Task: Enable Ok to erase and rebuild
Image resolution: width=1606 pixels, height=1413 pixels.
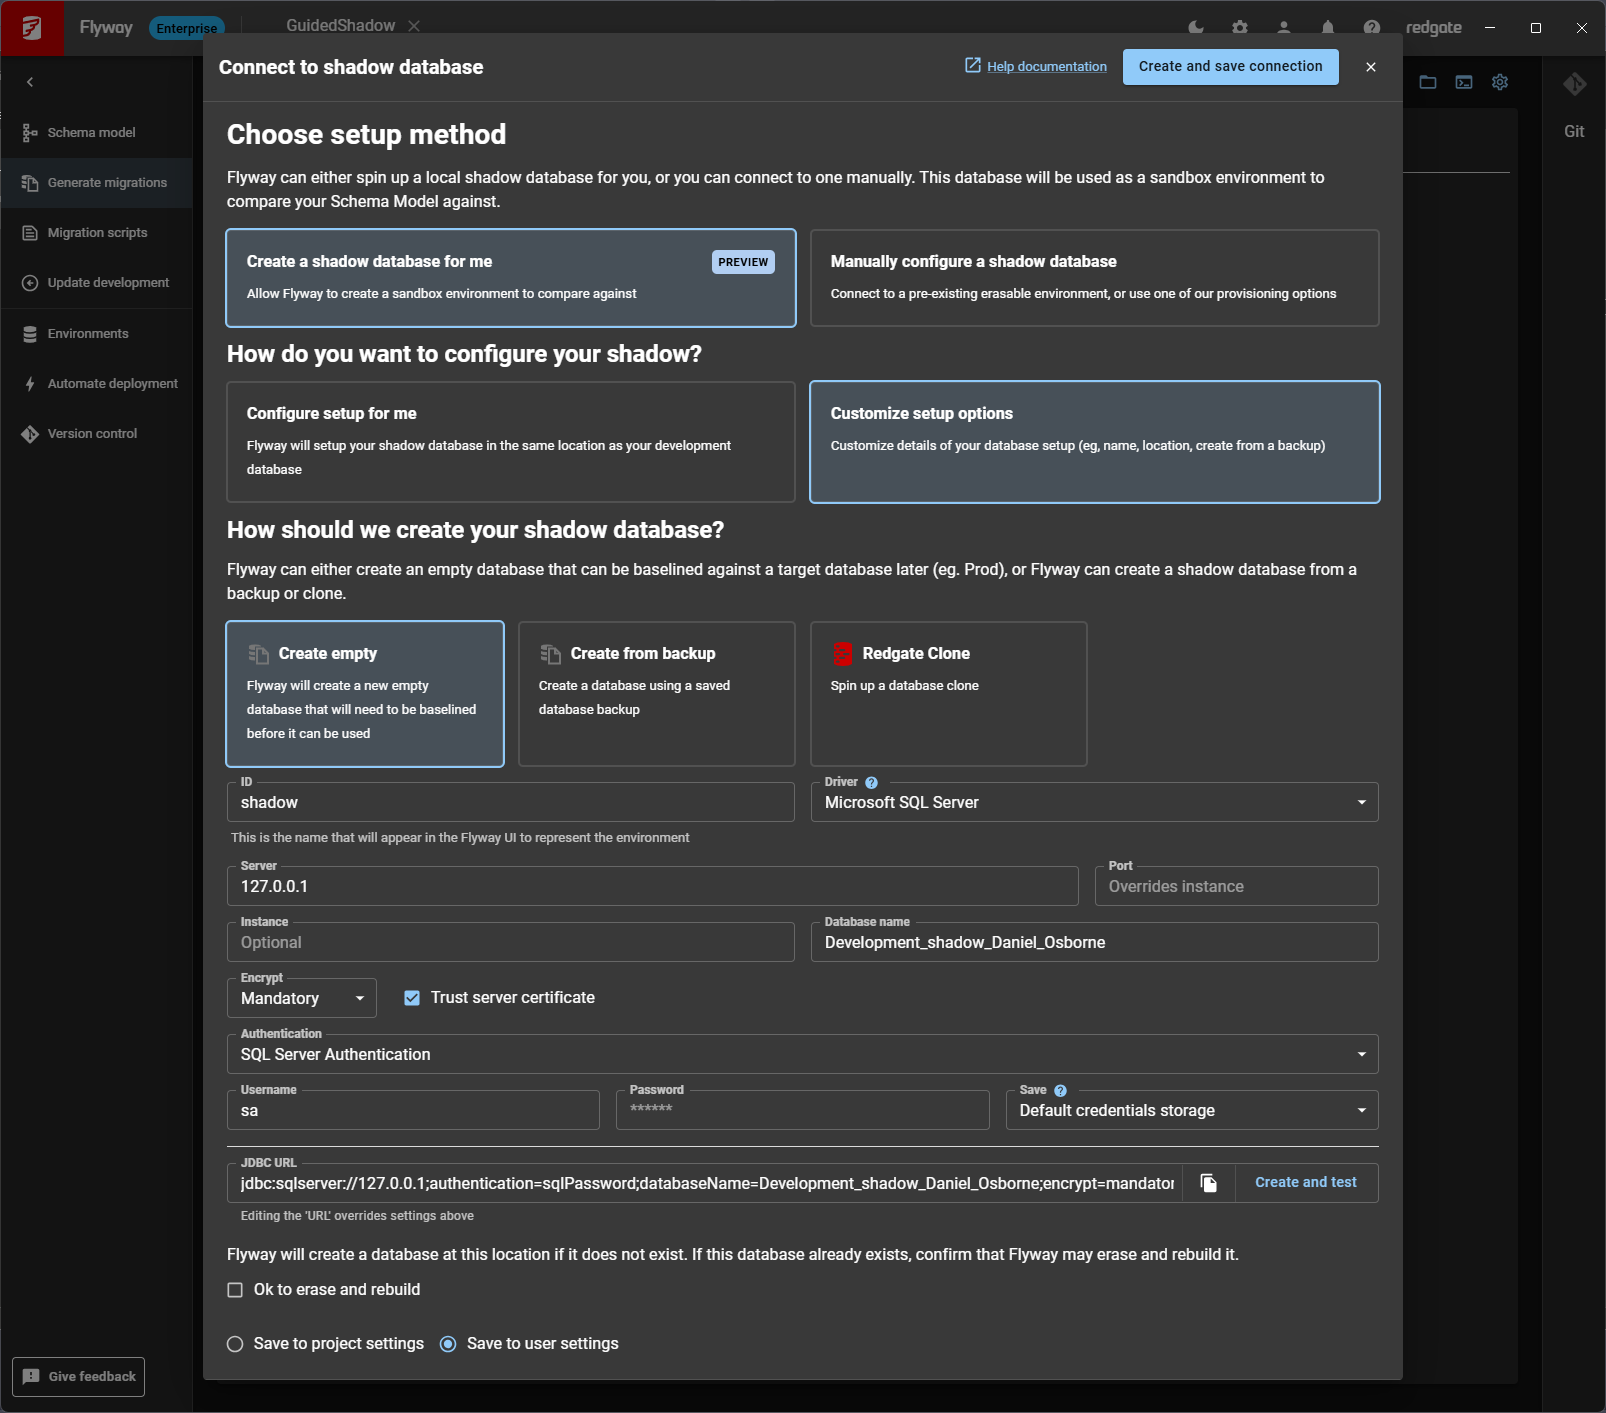Action: coord(235,1290)
